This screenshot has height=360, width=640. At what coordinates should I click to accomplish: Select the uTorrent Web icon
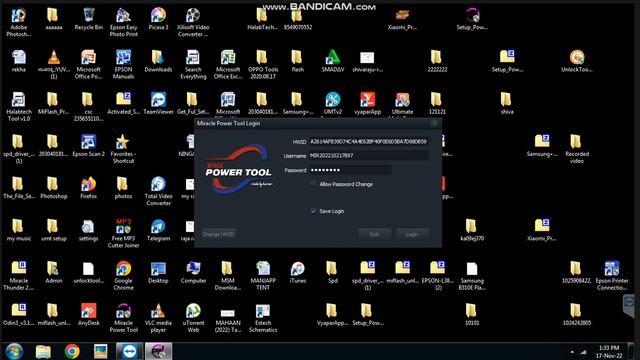(x=193, y=318)
